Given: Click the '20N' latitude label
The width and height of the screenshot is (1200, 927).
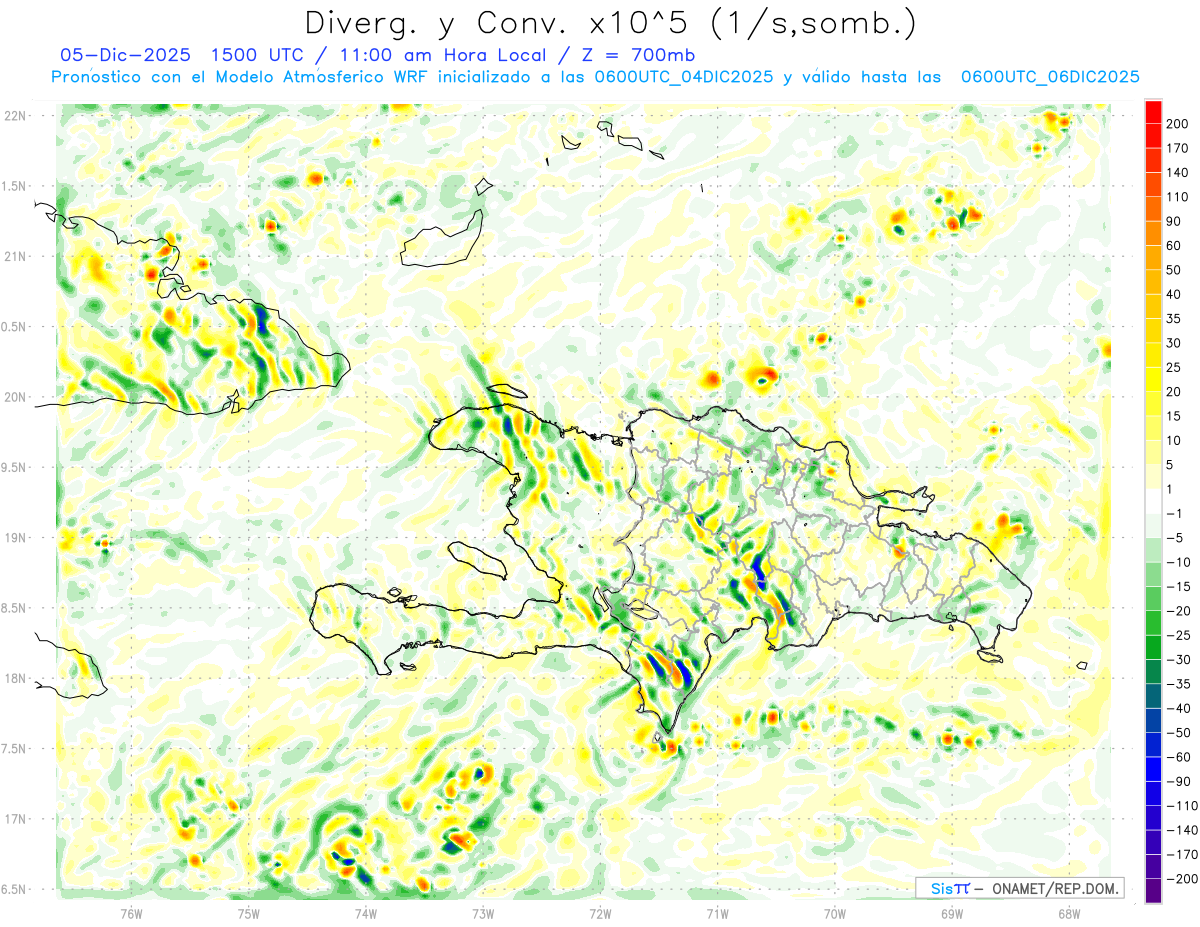Looking at the screenshot, I should [15, 397].
